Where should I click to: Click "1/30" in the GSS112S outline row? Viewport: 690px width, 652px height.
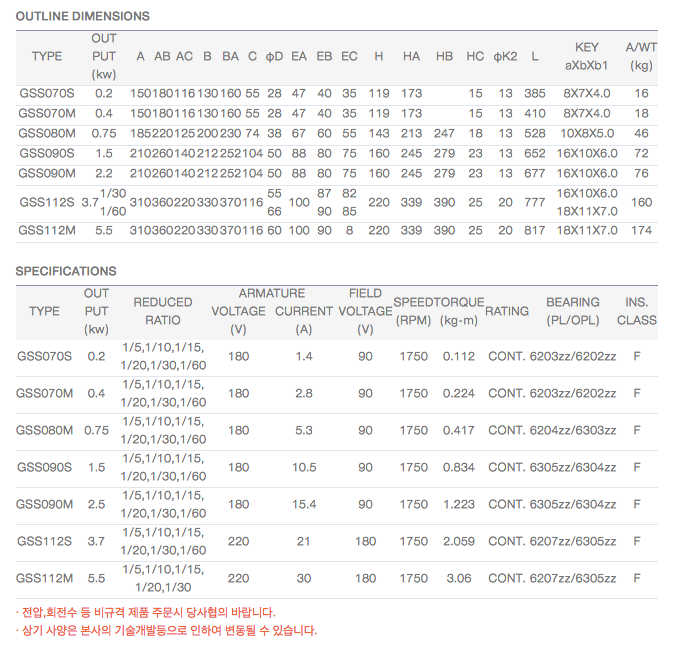(x=113, y=193)
